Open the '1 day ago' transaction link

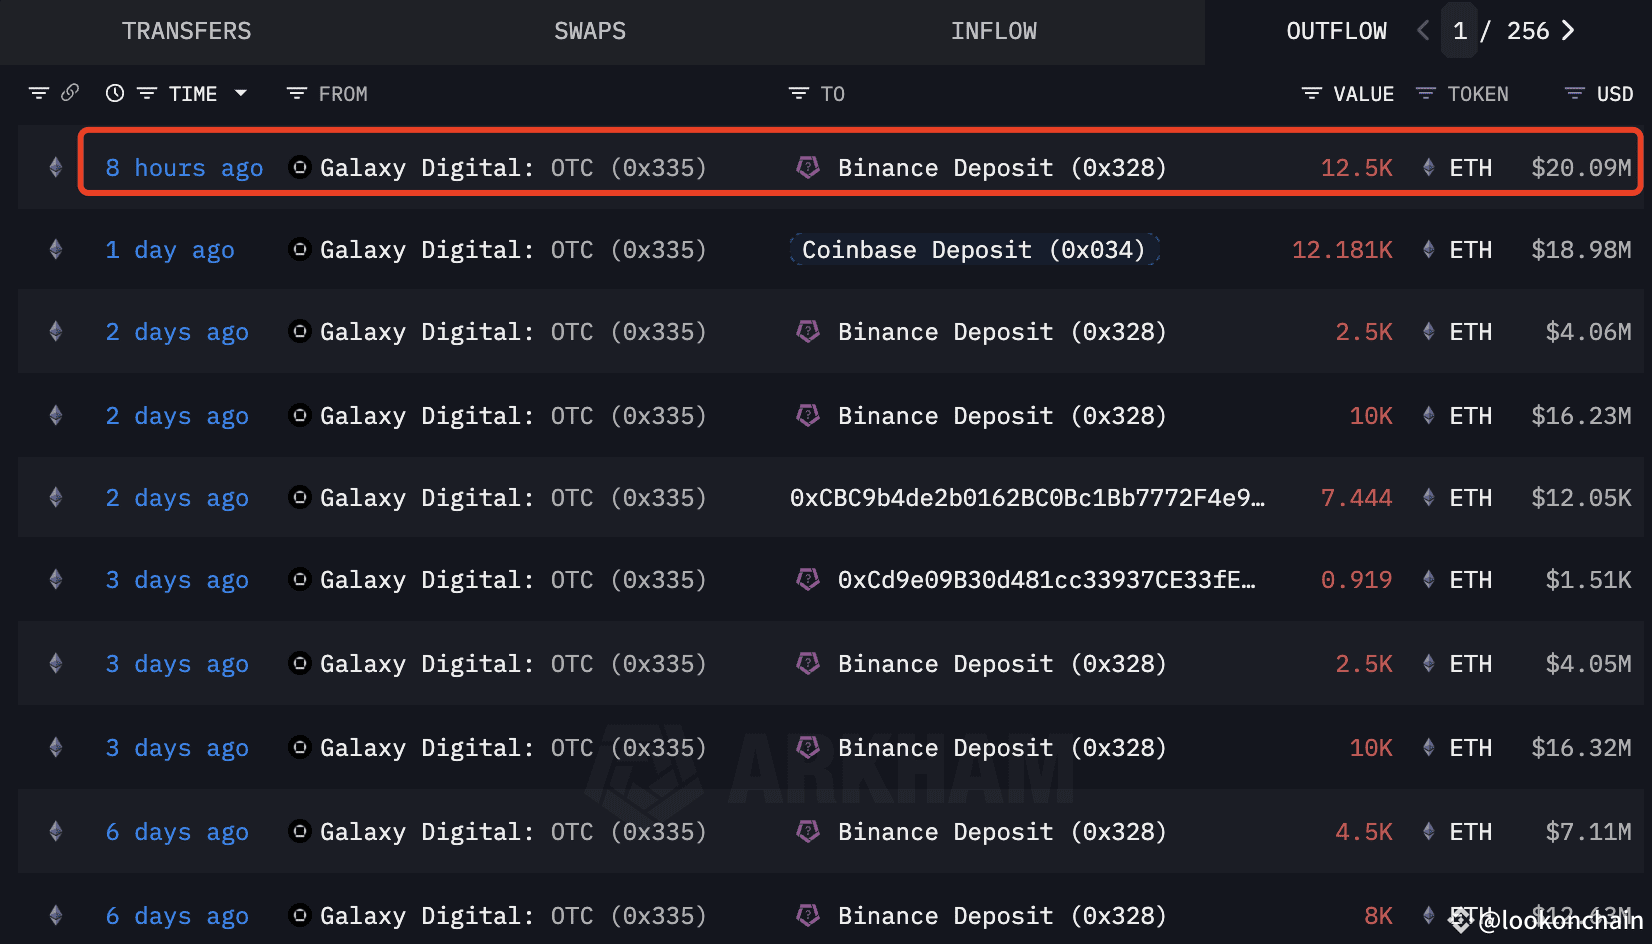[x=170, y=250]
